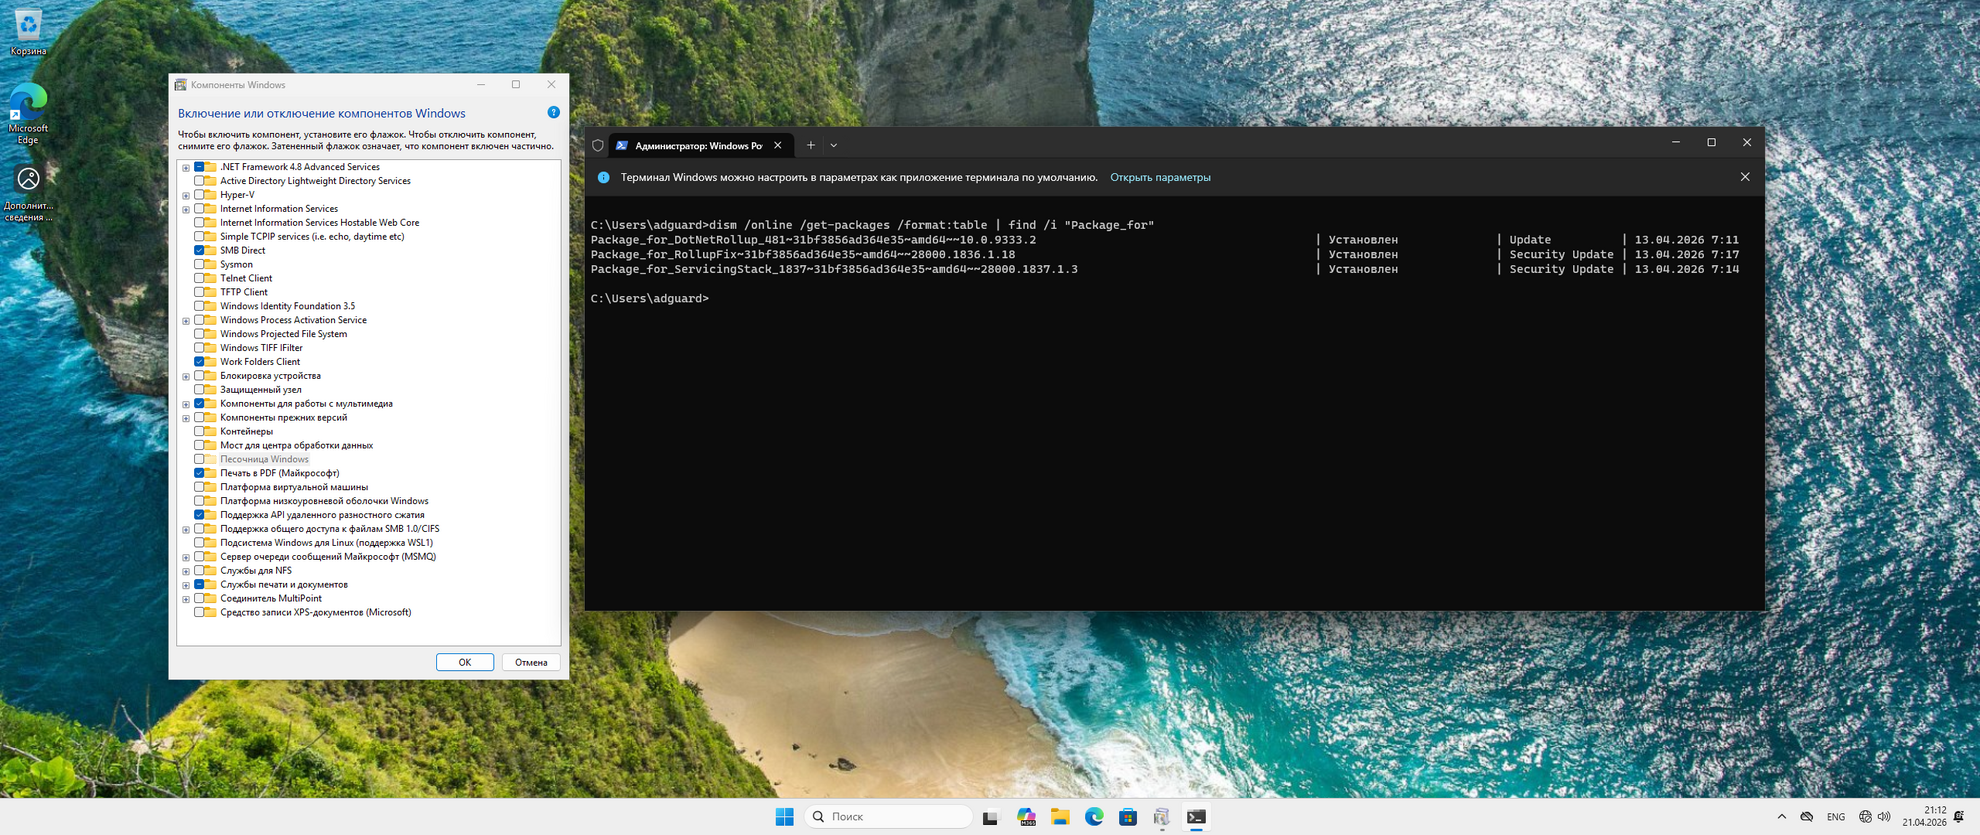Expand the Hyper-V tree node

point(186,196)
